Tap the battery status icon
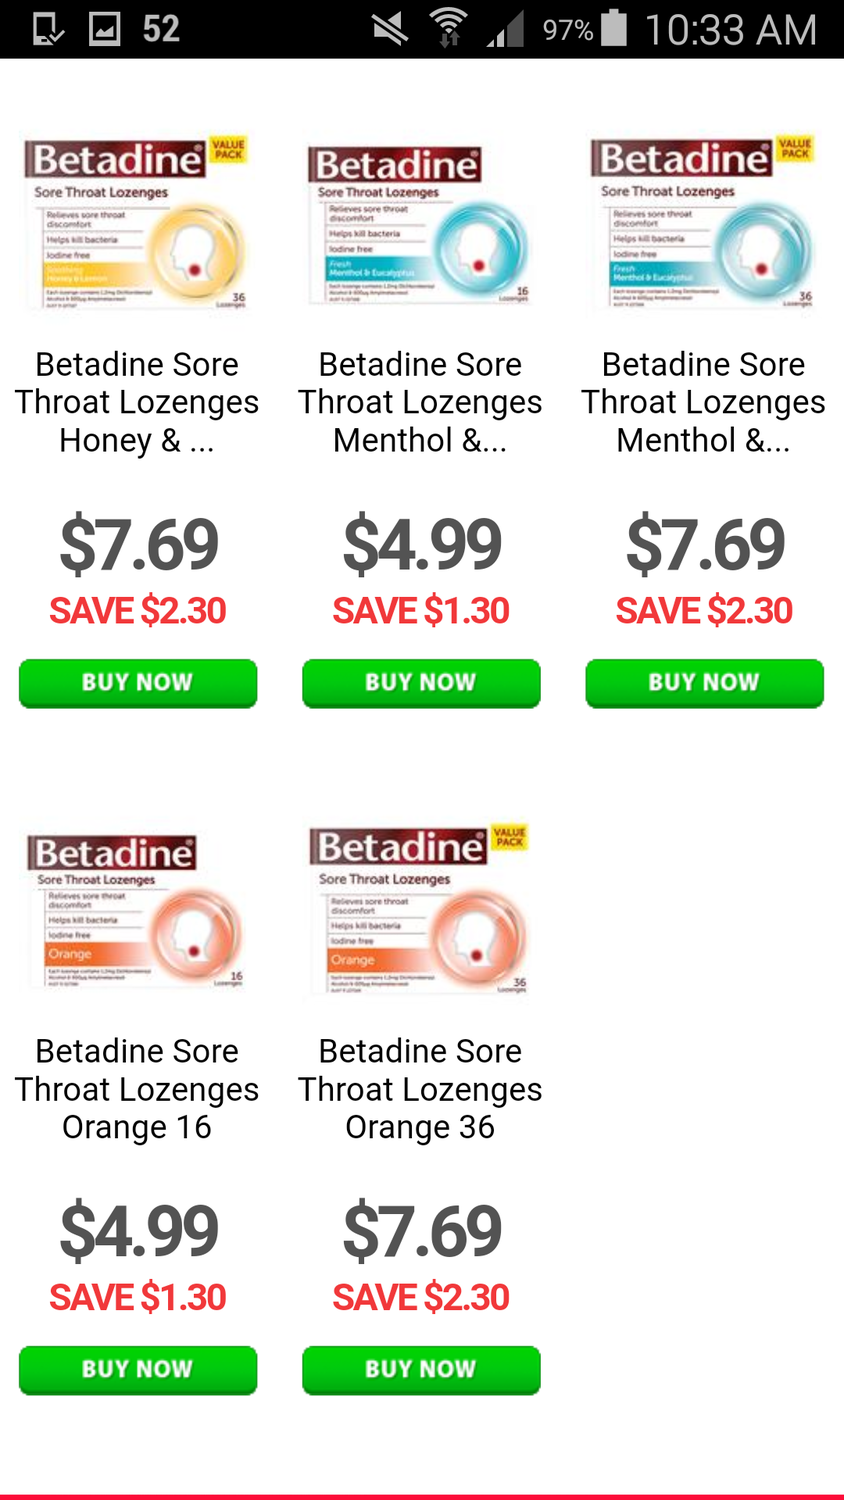844x1500 pixels. click(x=614, y=29)
